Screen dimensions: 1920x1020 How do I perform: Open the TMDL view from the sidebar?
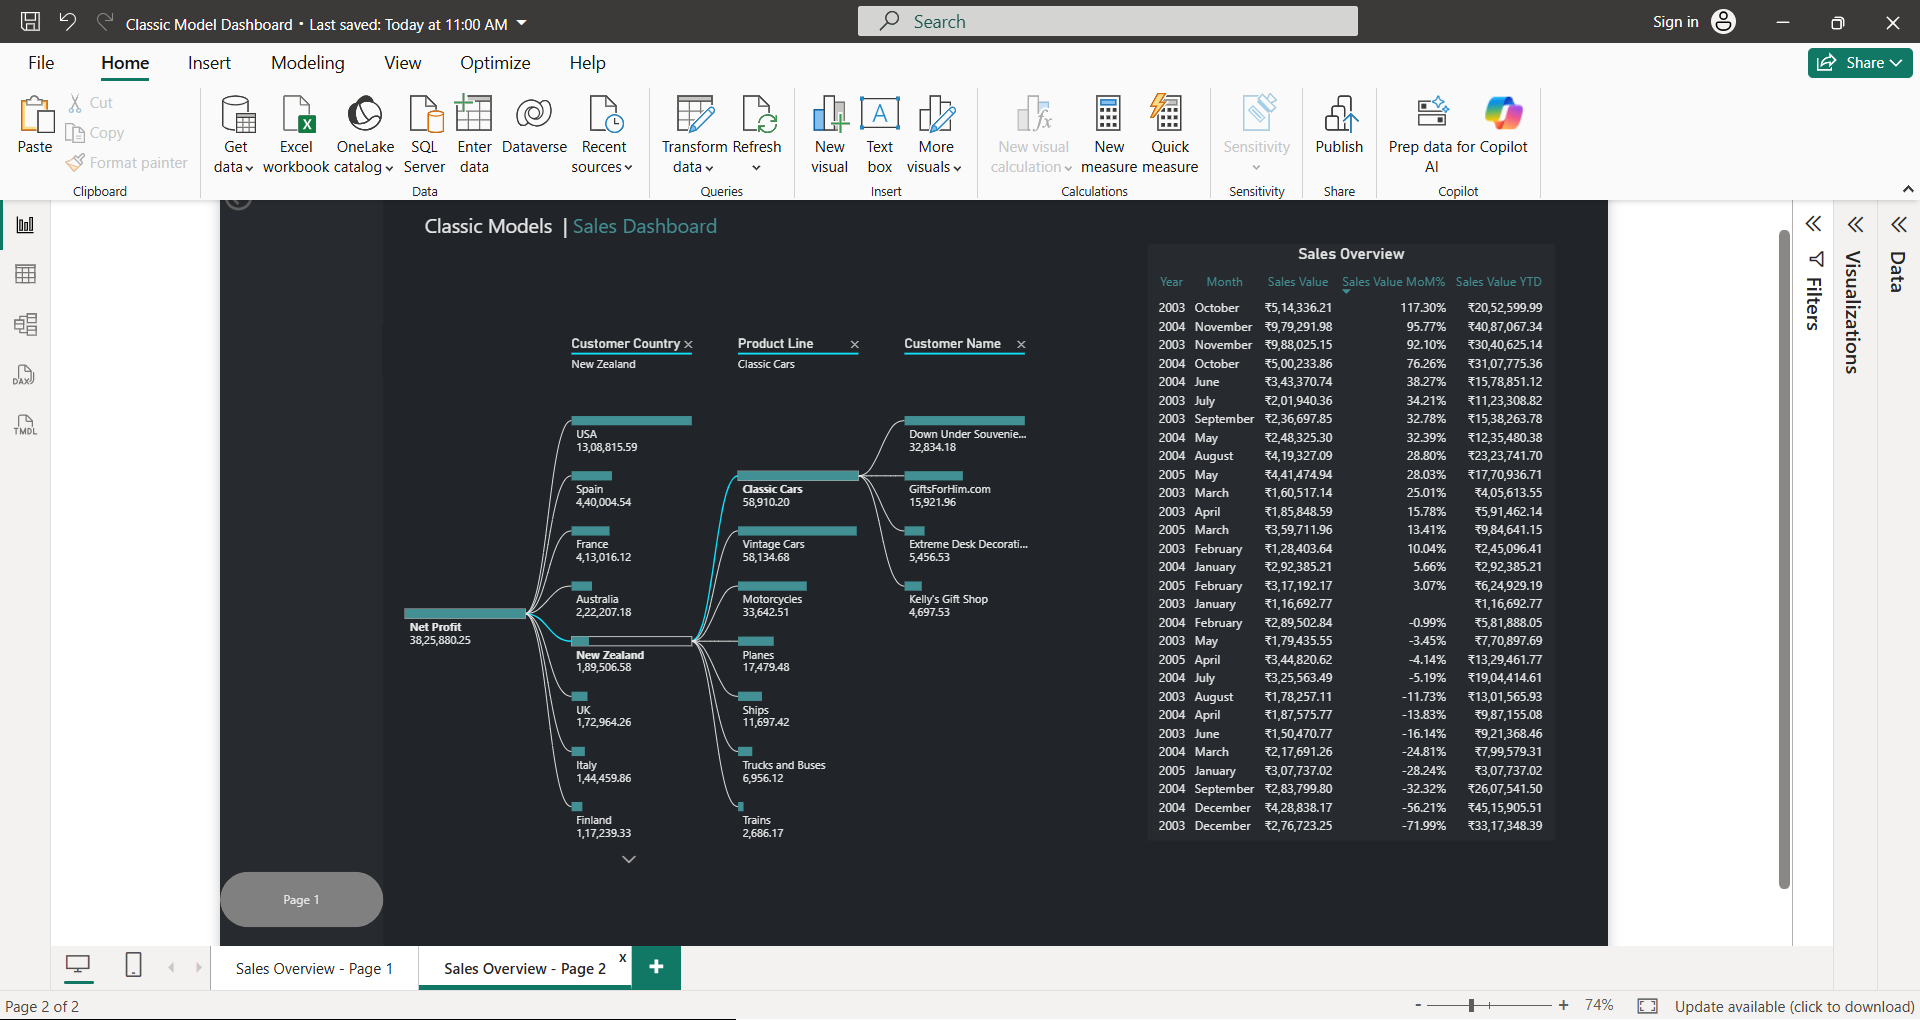point(25,425)
